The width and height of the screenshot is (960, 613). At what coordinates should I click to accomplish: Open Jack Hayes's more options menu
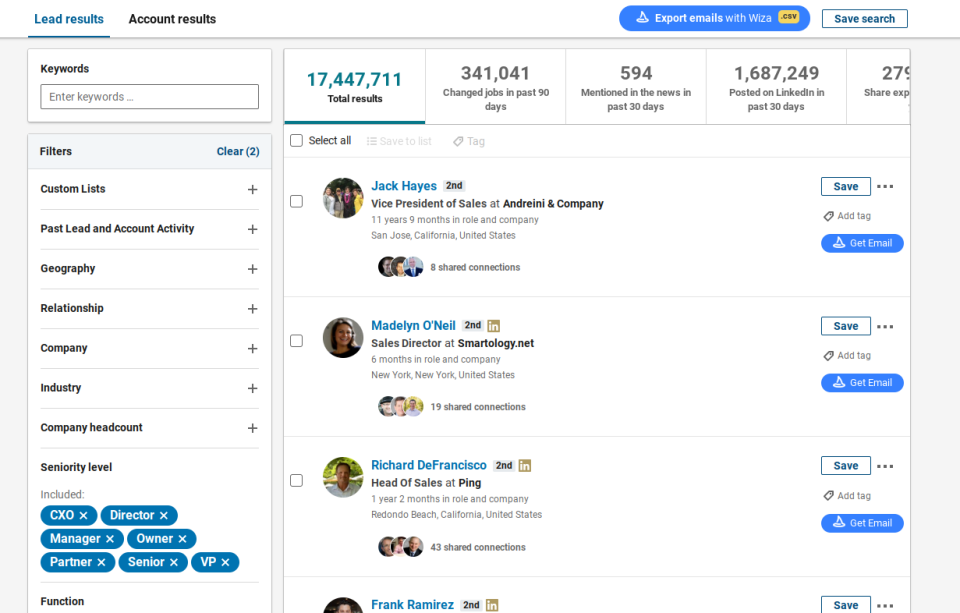pyautogui.click(x=885, y=186)
